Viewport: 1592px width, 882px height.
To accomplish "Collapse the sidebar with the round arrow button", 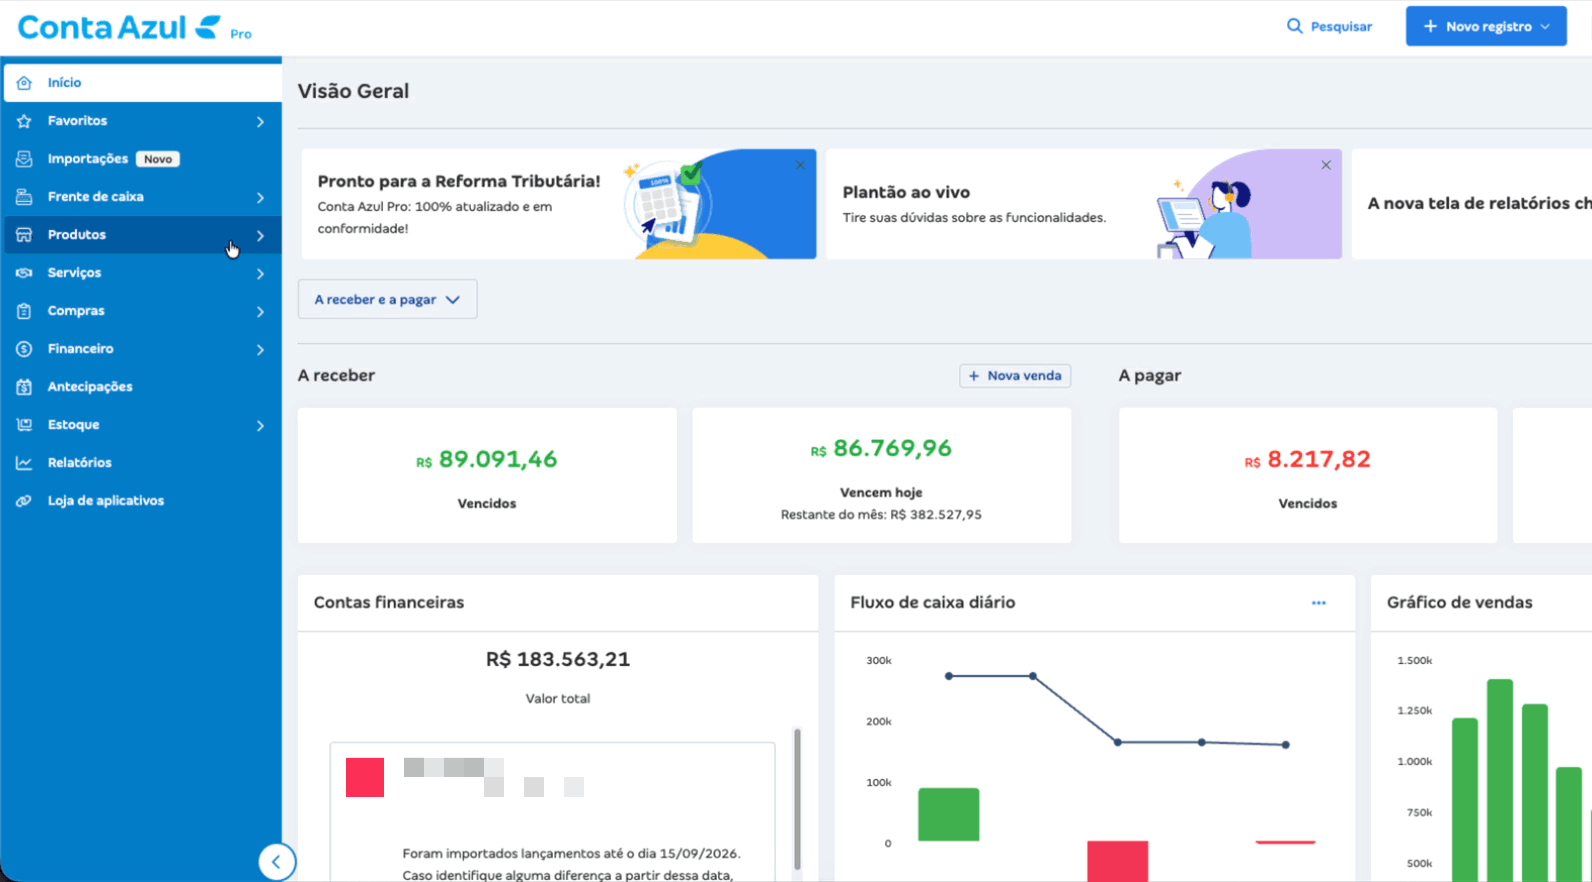I will 276,862.
